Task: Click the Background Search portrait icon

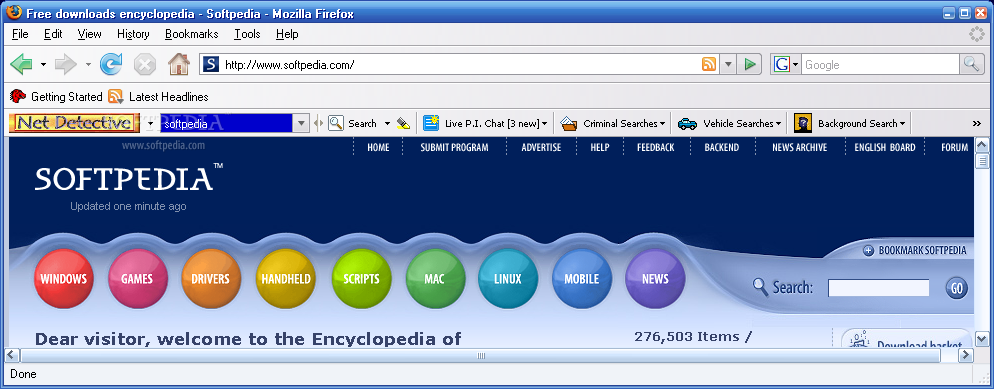Action: point(803,123)
